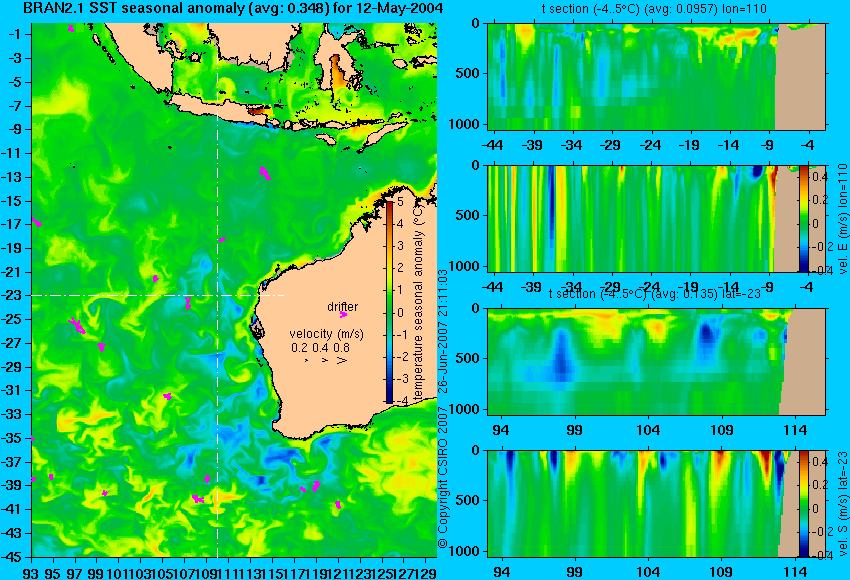Click the '114' tick below the bottom velocity plot
Screen dimensions: 850x580
(x=795, y=572)
